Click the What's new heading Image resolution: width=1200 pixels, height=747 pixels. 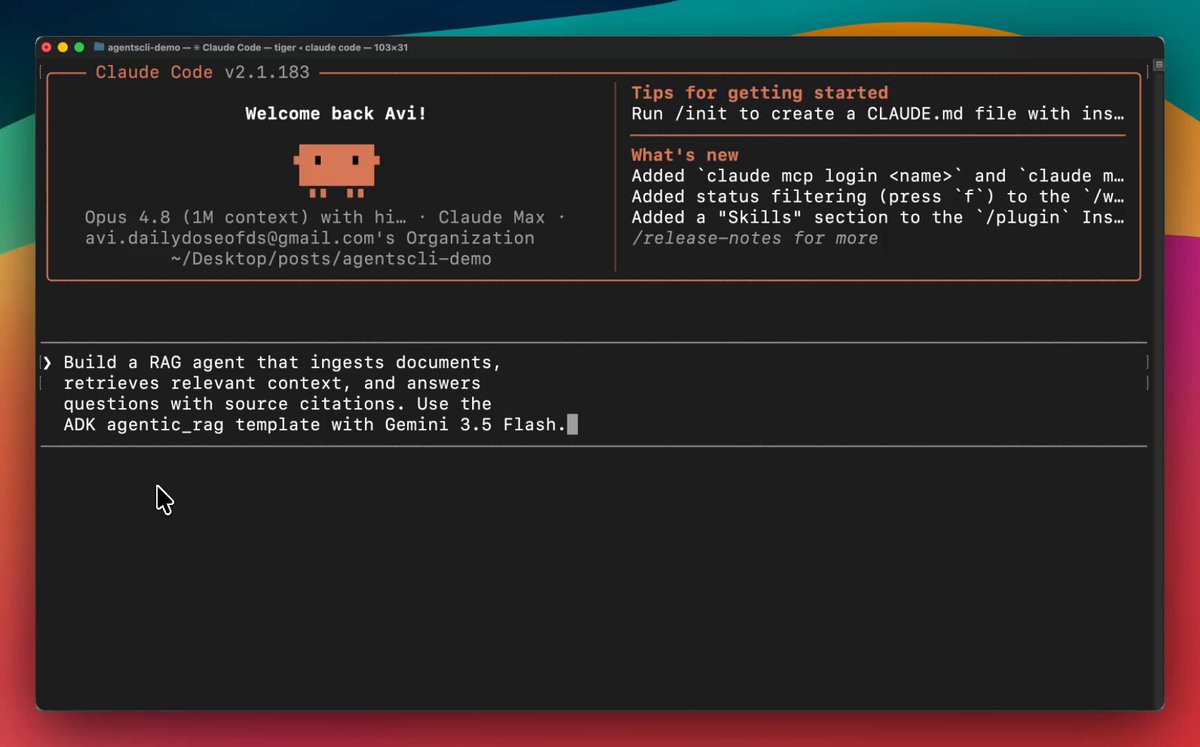pos(685,155)
